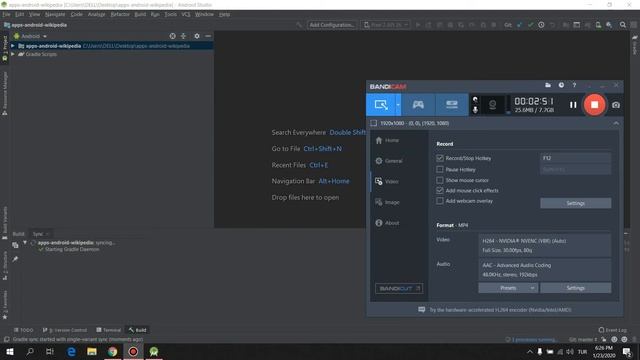Open the Navigate menu
Viewport: 640px width, 360px height.
55,14
